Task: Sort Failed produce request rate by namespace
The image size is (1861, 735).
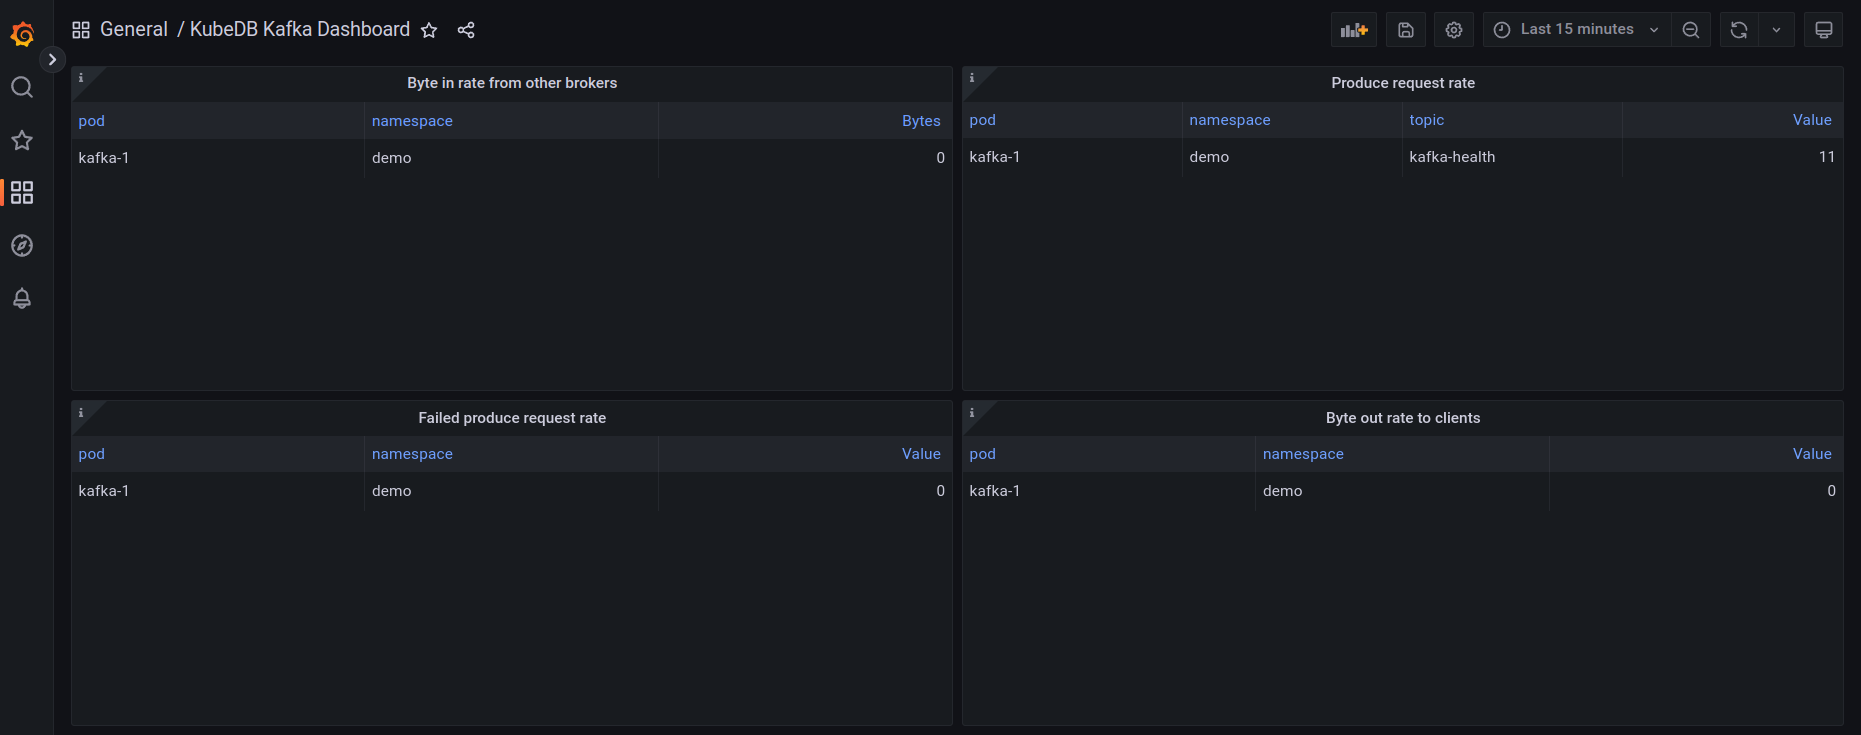Action: click(412, 454)
